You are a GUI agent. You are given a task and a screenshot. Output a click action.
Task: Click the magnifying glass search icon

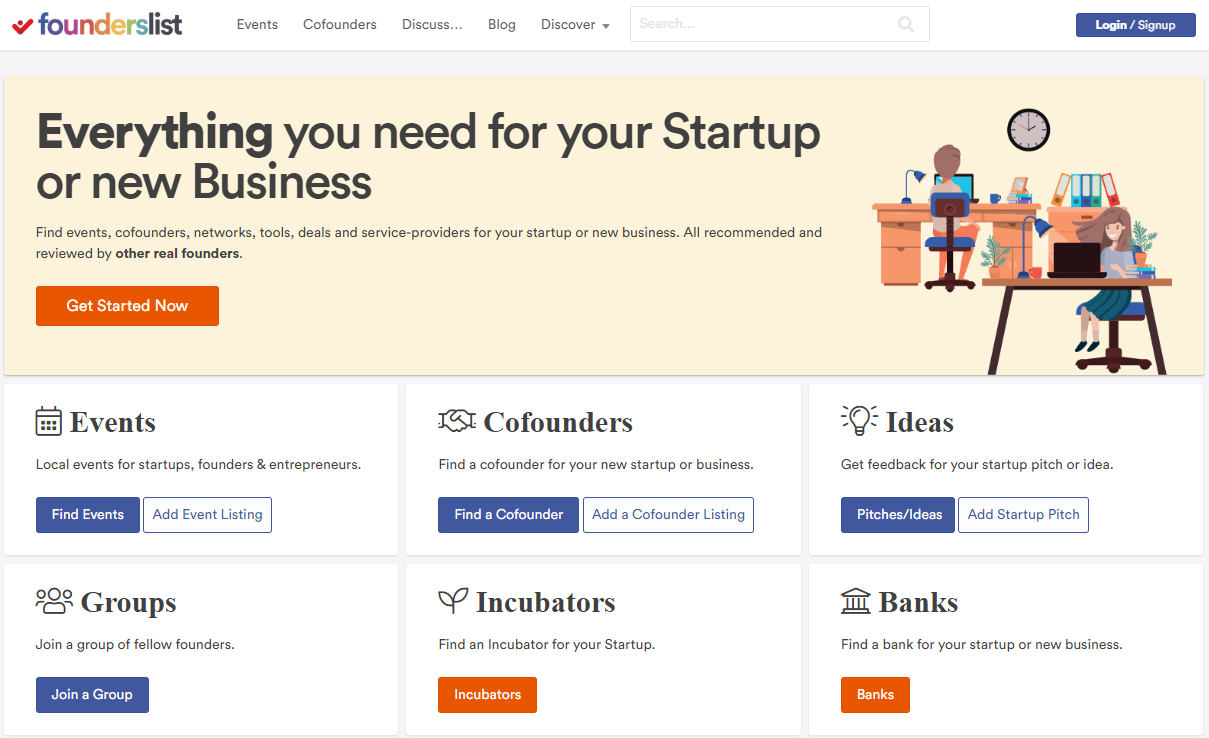(x=905, y=24)
